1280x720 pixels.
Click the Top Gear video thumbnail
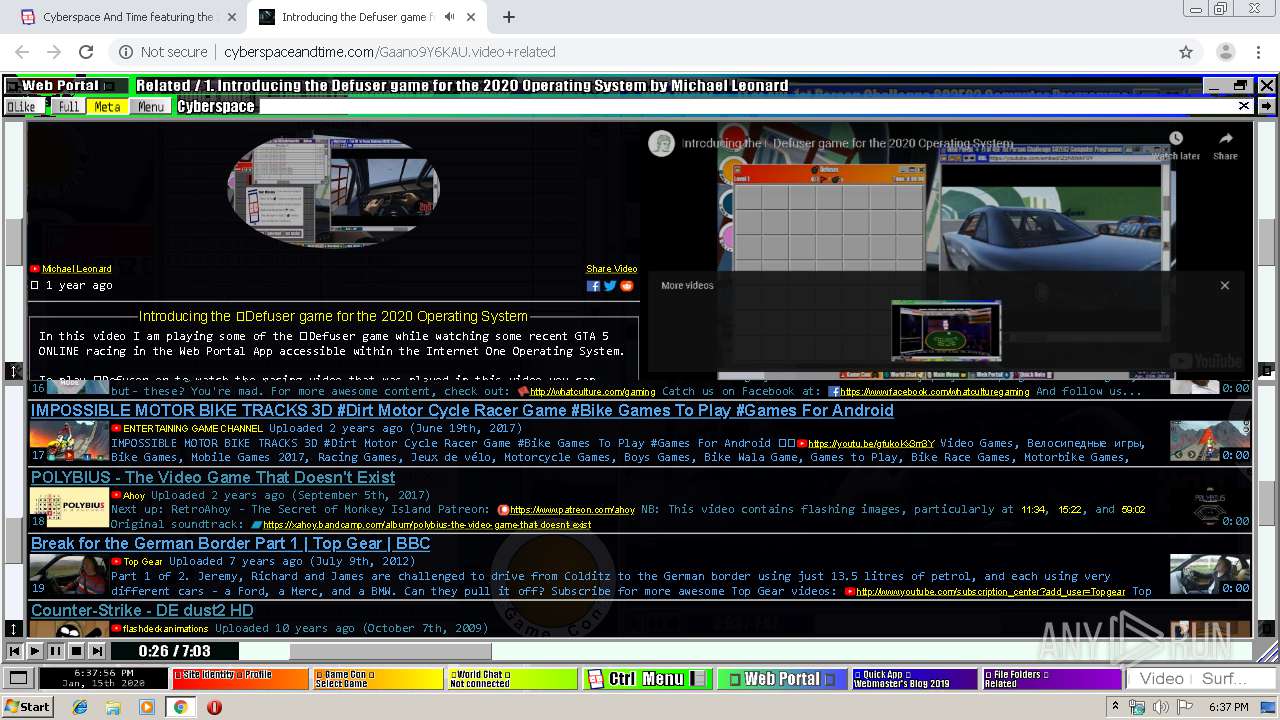coord(70,574)
